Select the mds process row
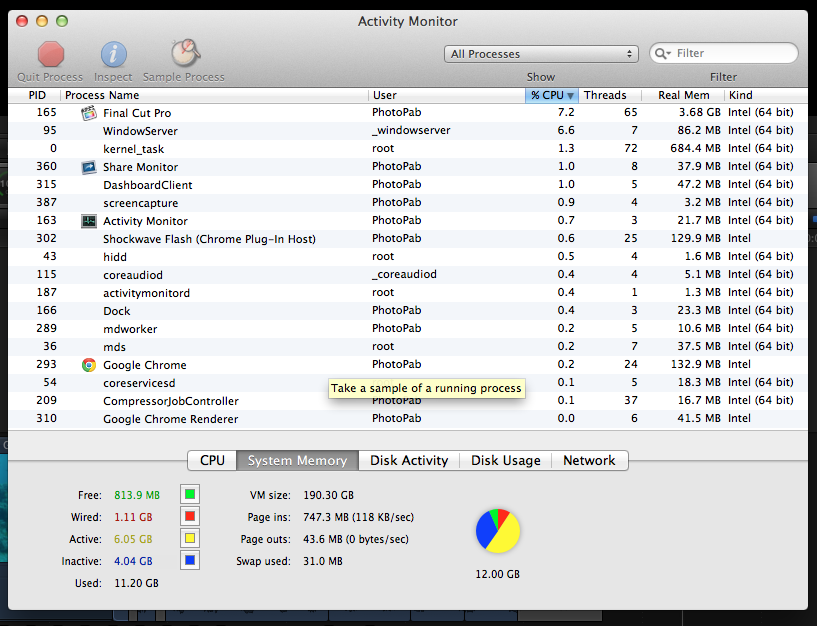 tap(408, 347)
